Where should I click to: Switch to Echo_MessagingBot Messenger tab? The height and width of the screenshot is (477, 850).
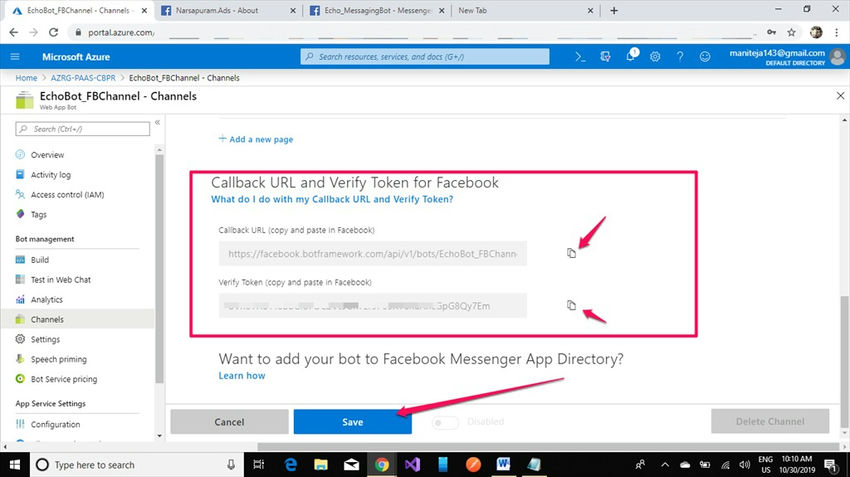[377, 10]
